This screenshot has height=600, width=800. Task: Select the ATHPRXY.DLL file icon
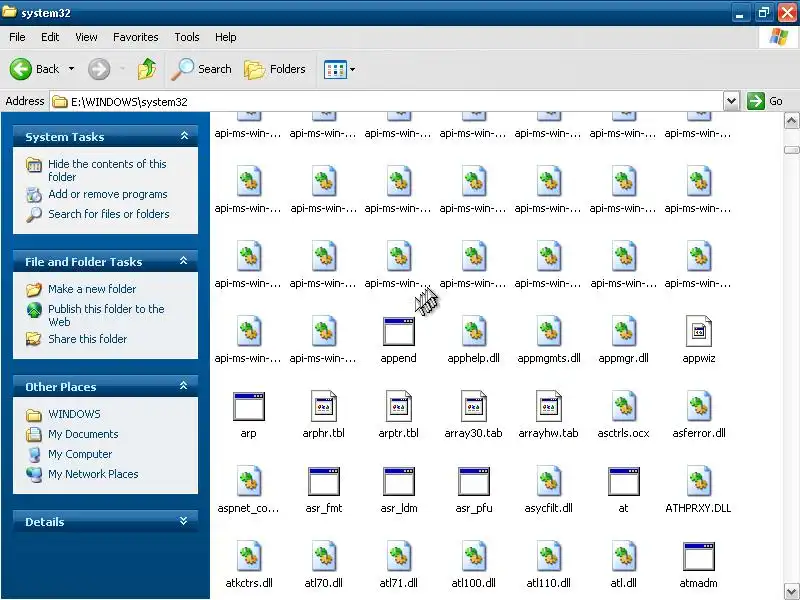(x=698, y=481)
